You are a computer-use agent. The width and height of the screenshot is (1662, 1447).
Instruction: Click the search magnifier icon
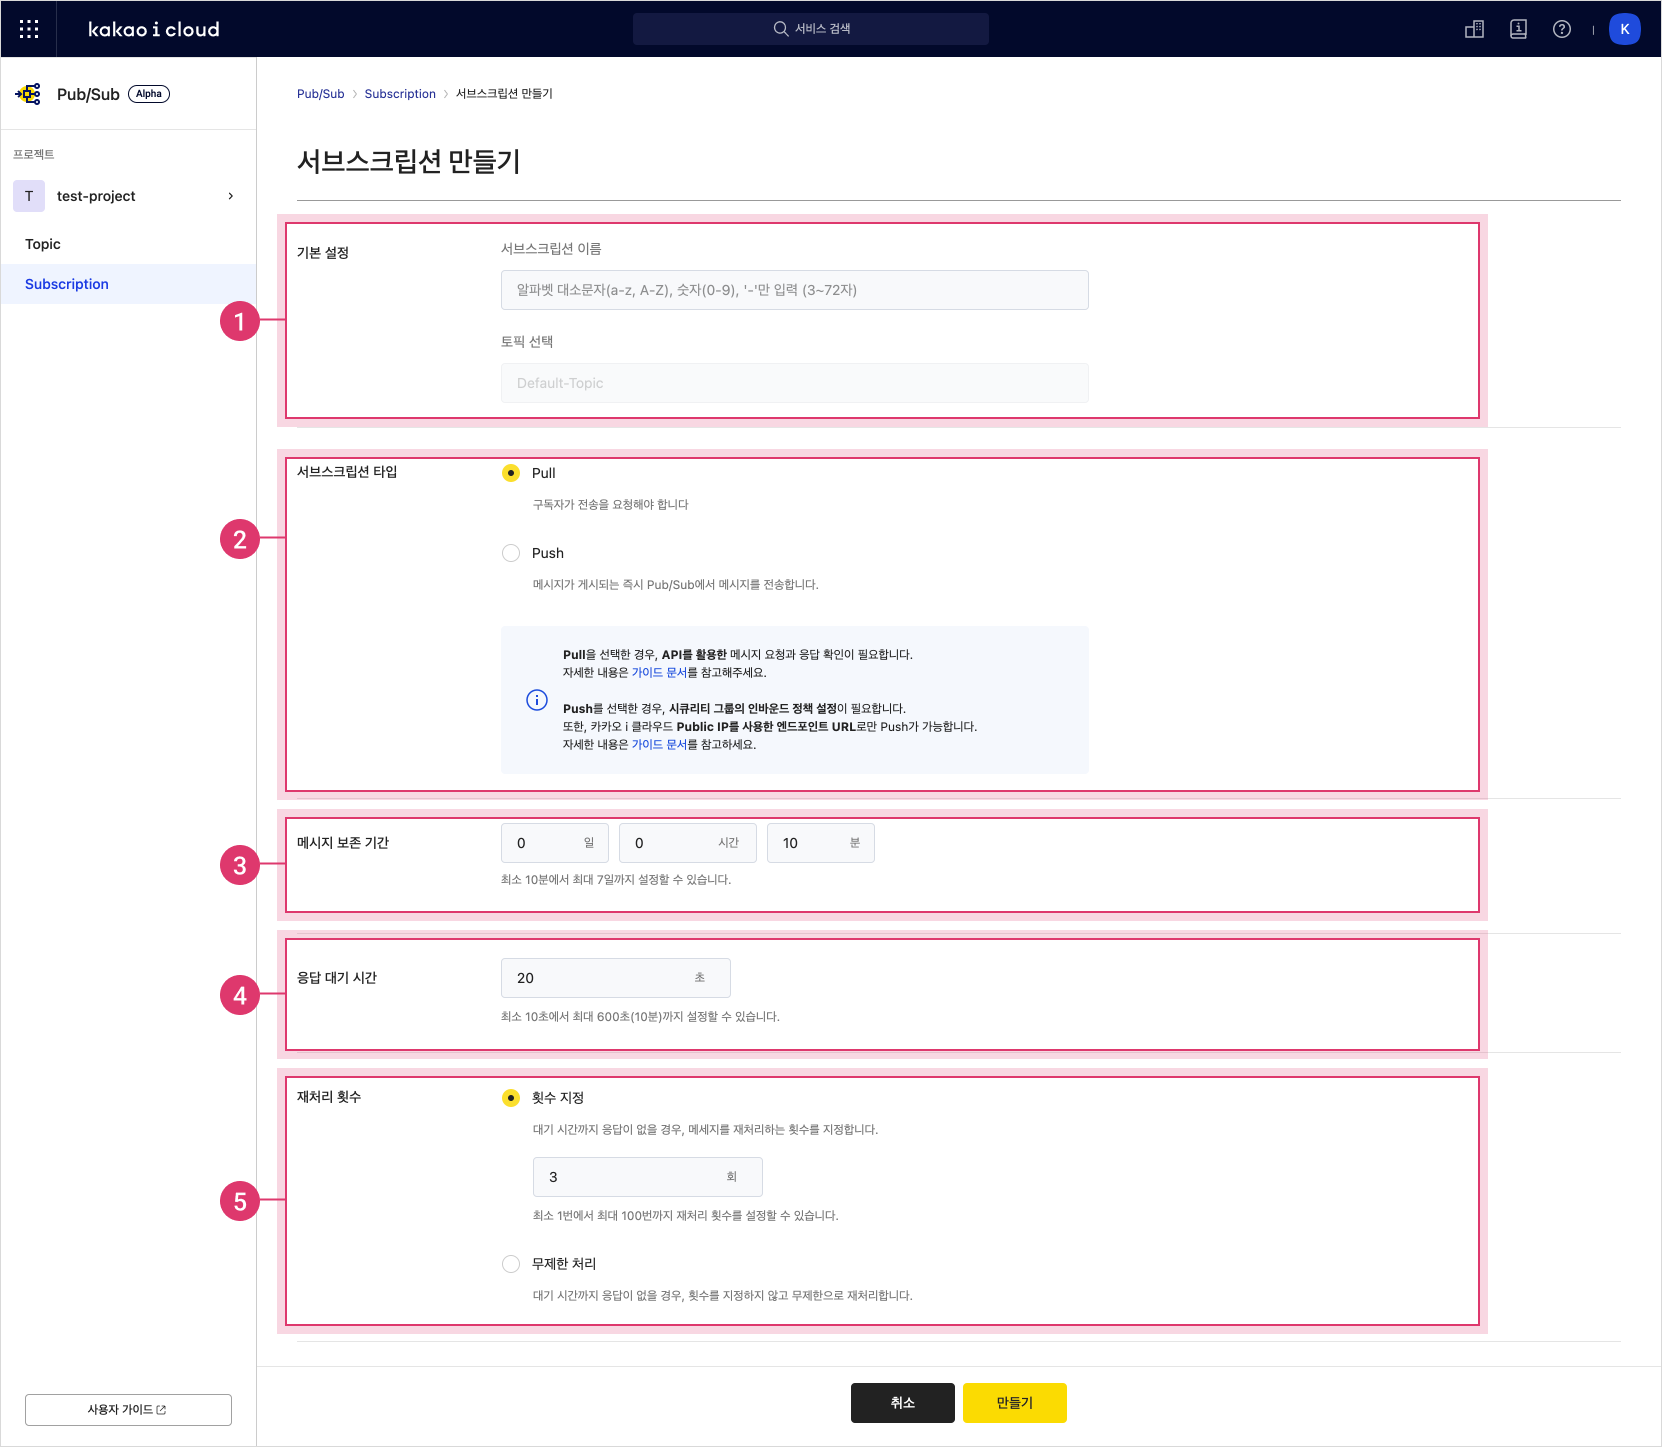point(781,29)
